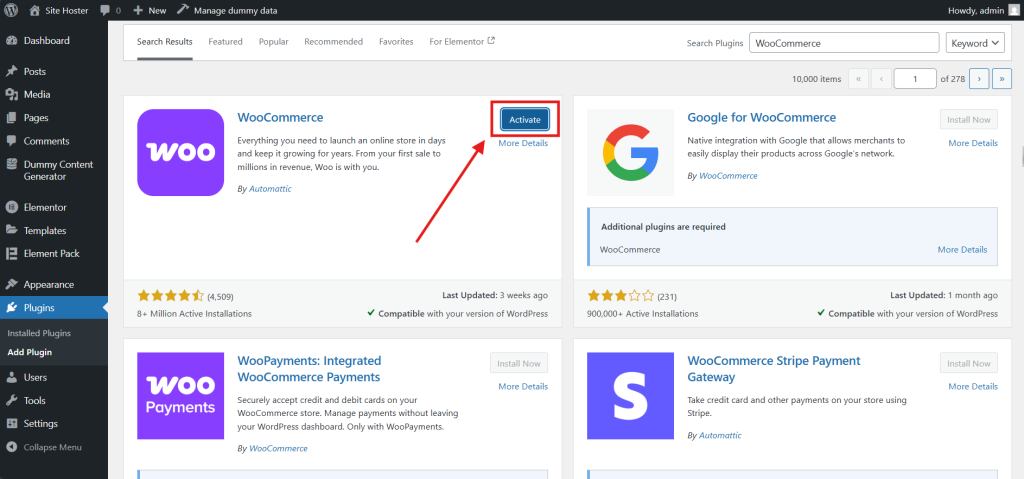Open More Details for Stripe Payment Gateway
The image size is (1024, 479).
pos(973,387)
